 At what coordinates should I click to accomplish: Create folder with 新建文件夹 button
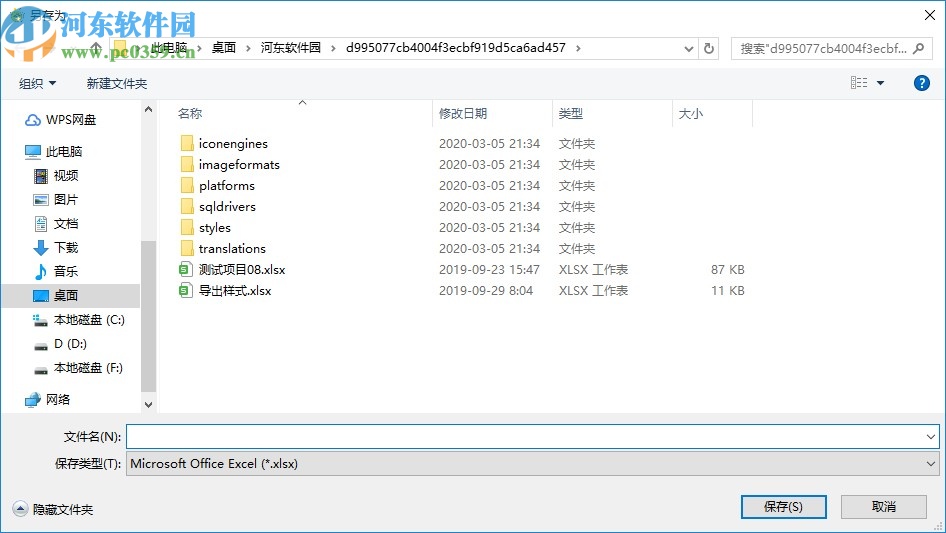click(x=116, y=83)
